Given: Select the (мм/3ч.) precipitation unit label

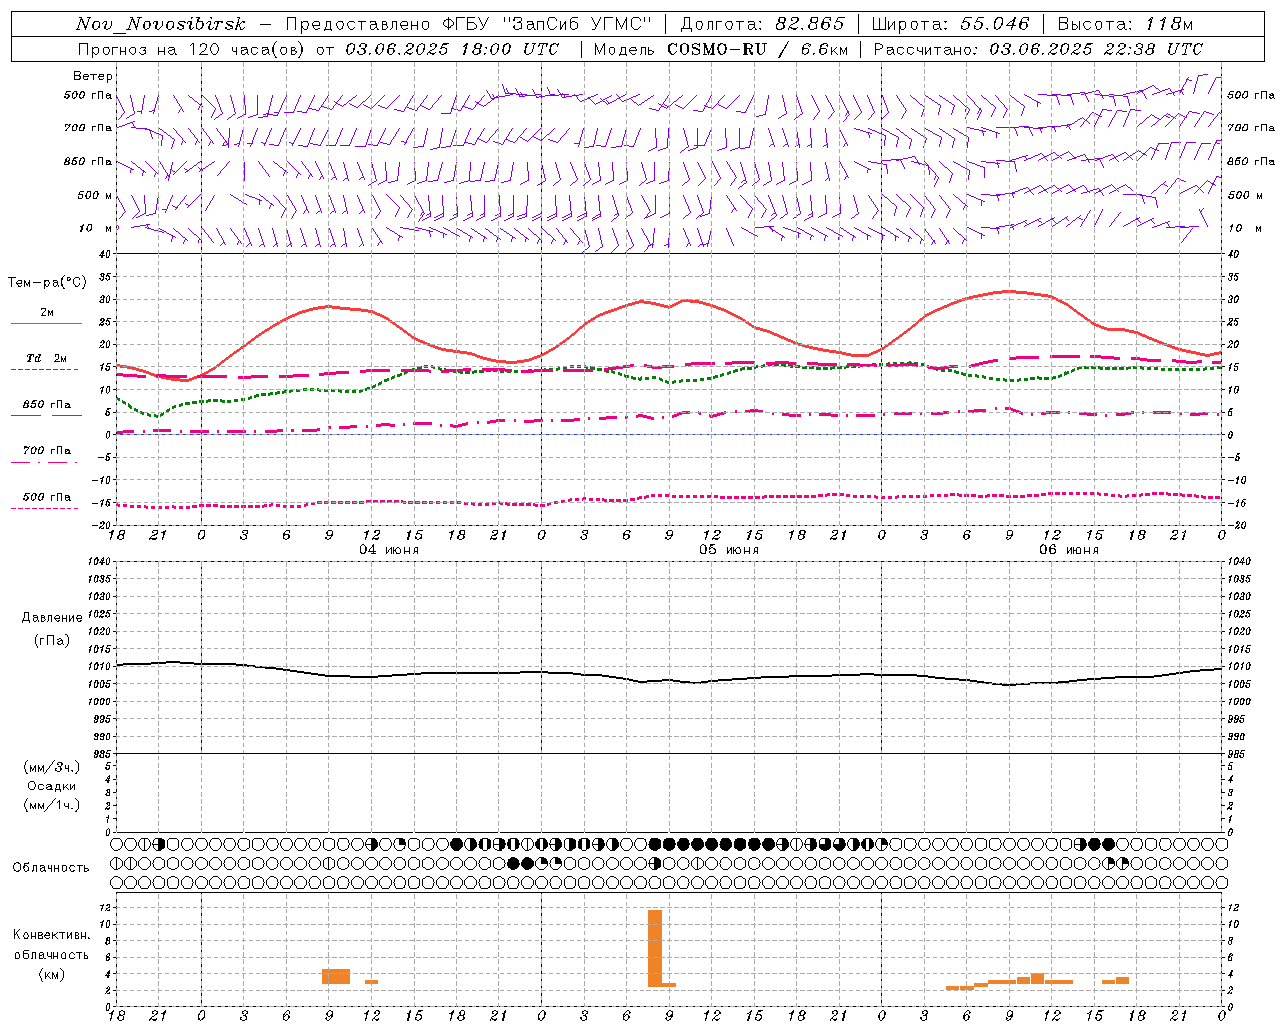Looking at the screenshot, I should click(52, 767).
